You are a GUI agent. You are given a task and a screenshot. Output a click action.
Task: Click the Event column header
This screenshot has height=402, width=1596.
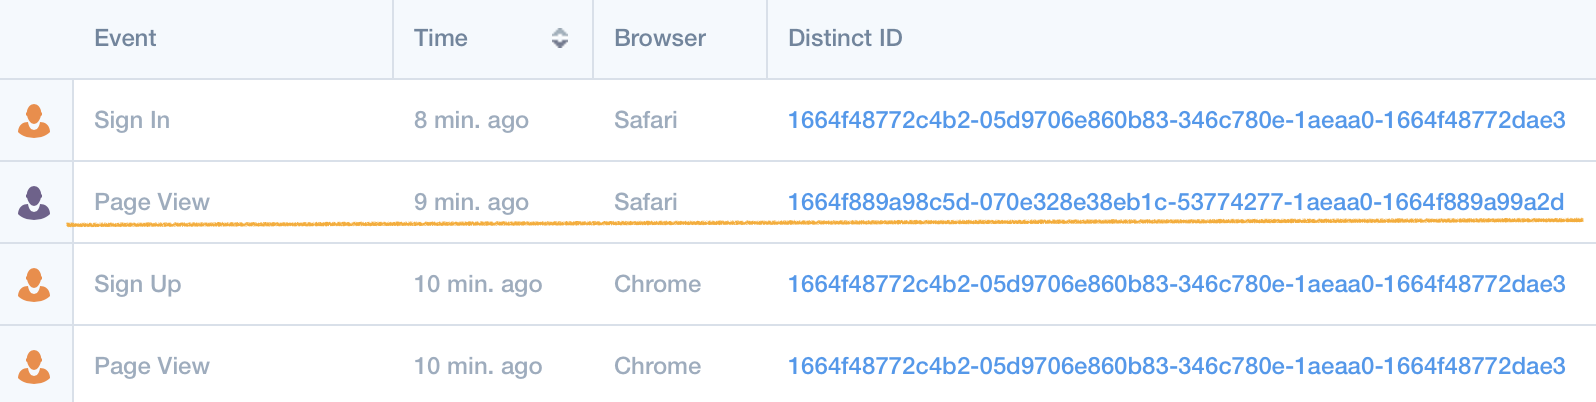click(x=125, y=38)
